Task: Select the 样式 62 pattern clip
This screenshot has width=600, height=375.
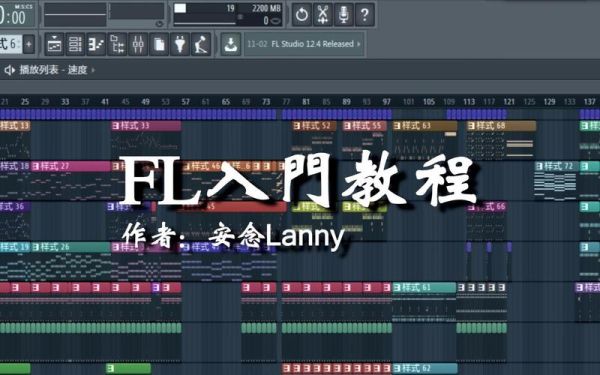Action: [x=424, y=368]
